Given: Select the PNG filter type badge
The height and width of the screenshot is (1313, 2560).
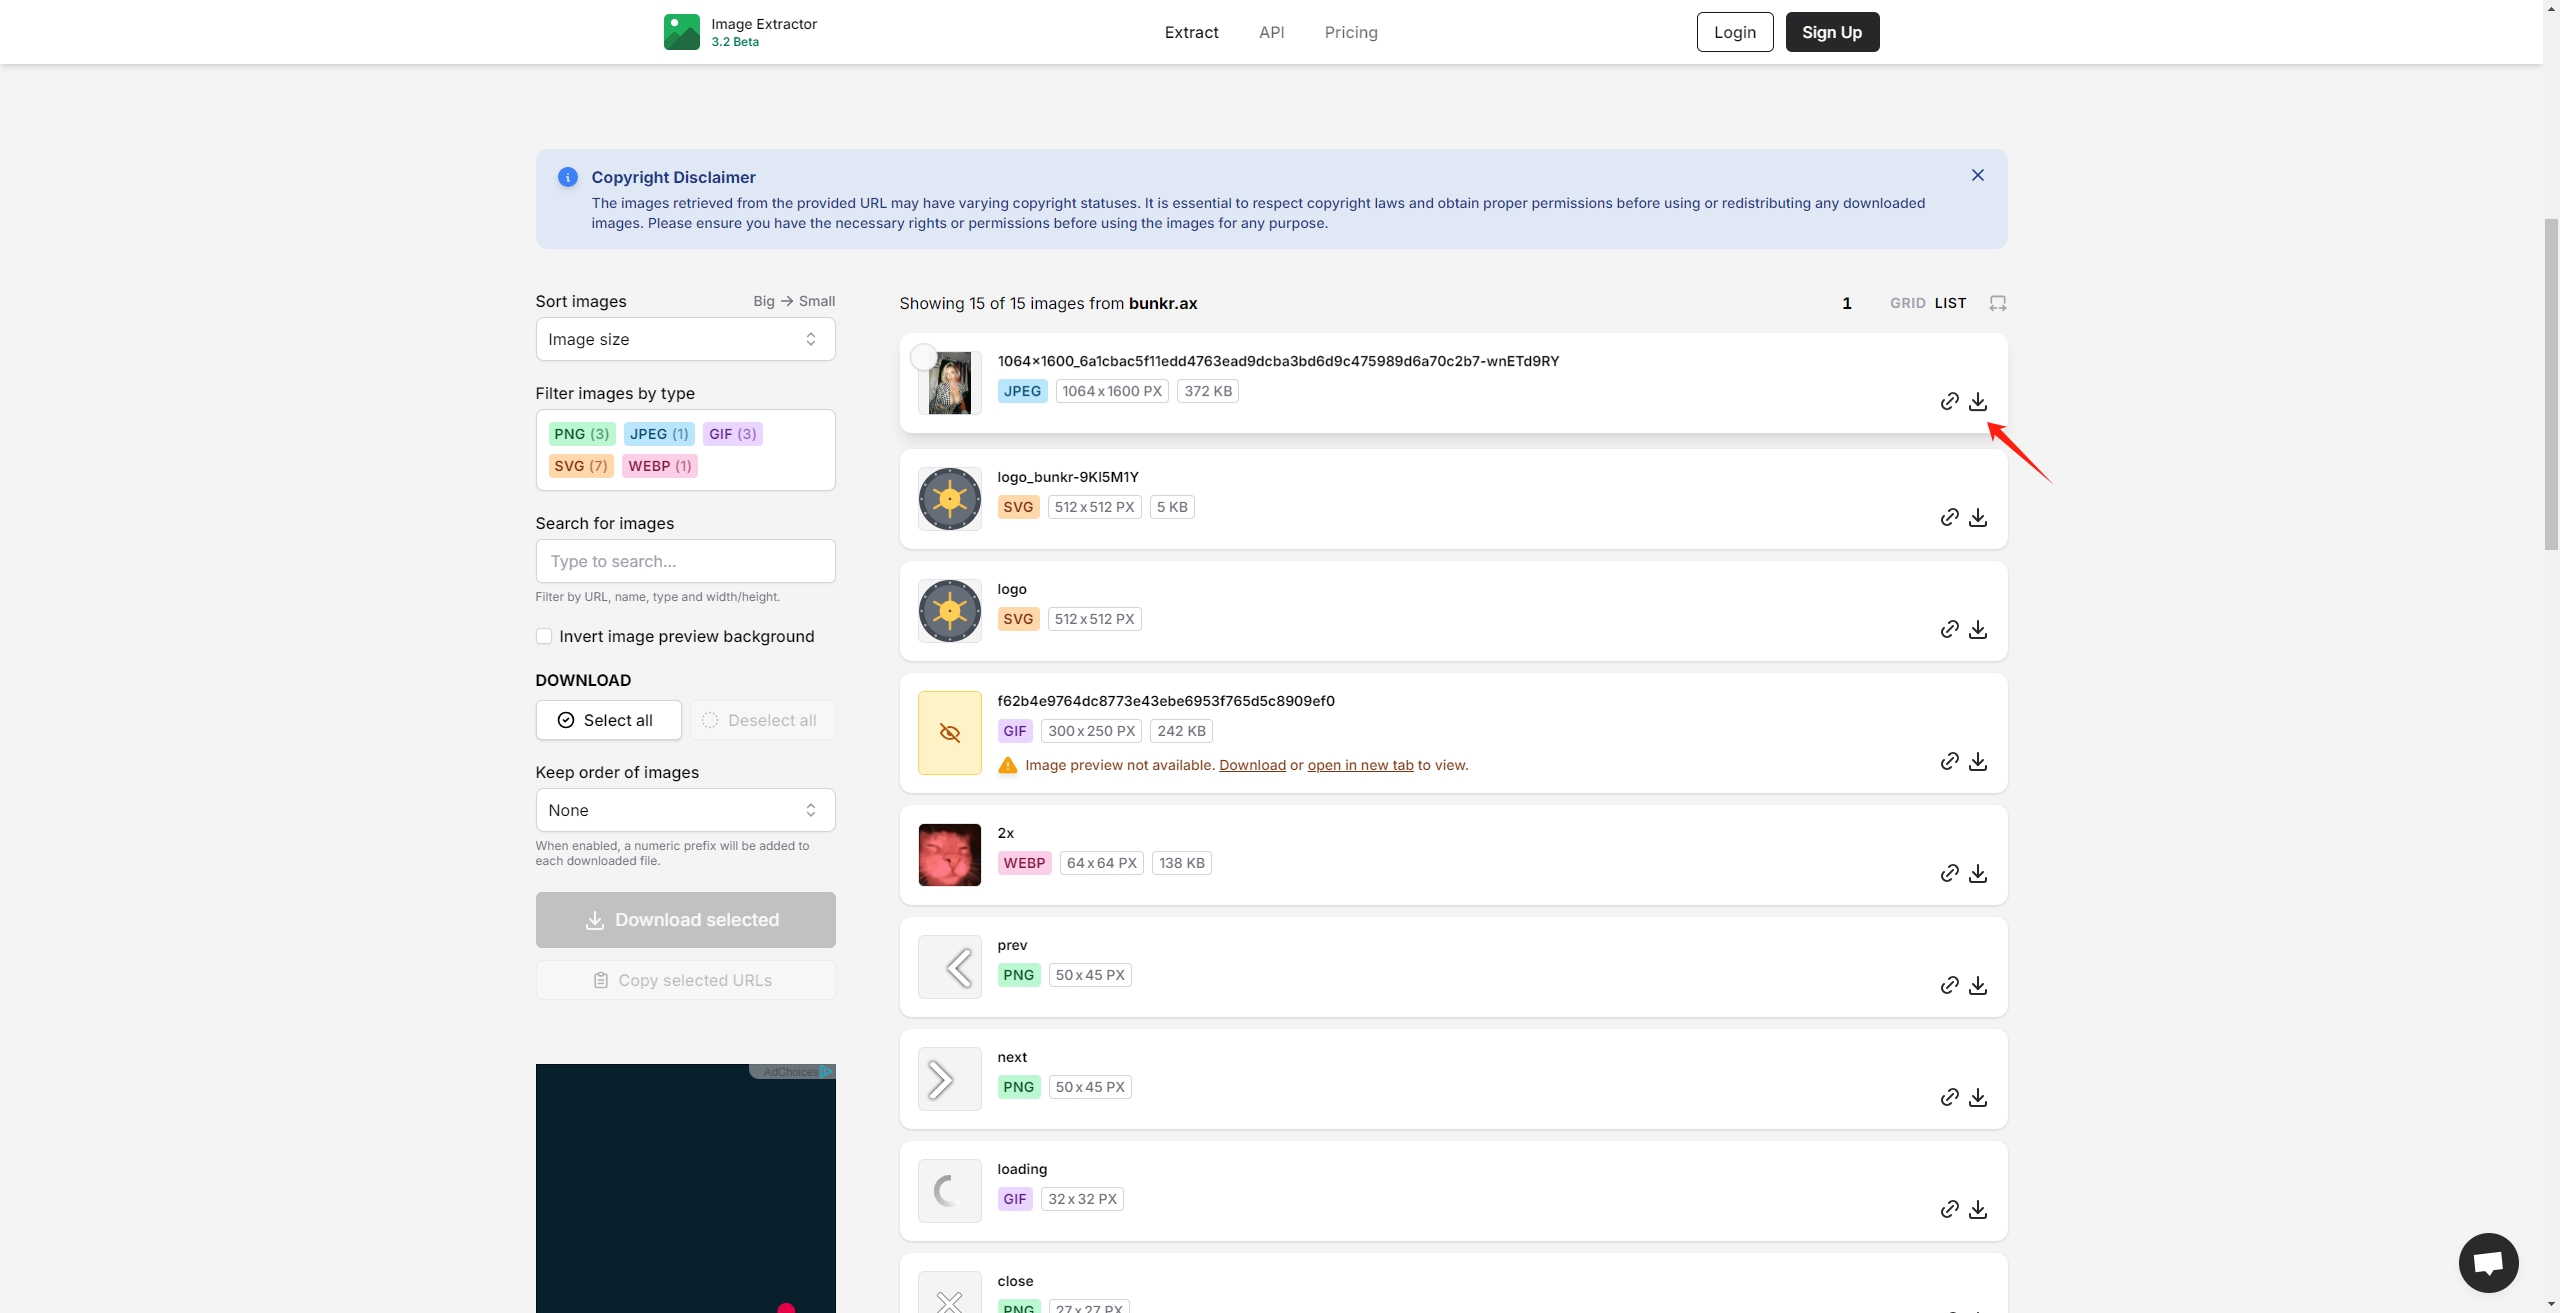Looking at the screenshot, I should [x=579, y=434].
